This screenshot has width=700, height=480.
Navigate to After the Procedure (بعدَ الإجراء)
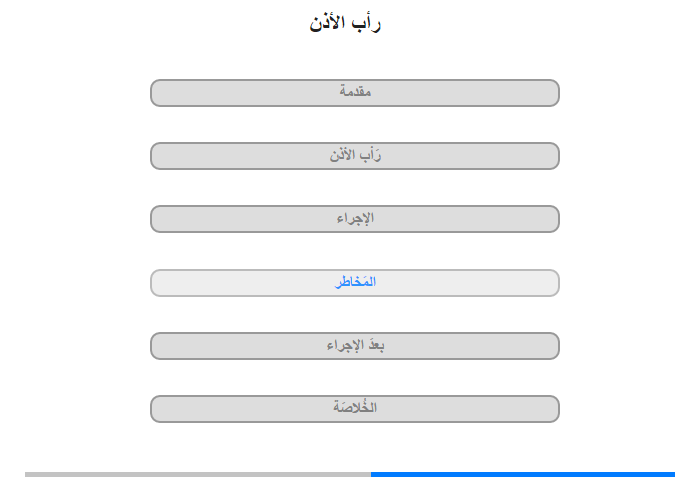click(x=354, y=346)
